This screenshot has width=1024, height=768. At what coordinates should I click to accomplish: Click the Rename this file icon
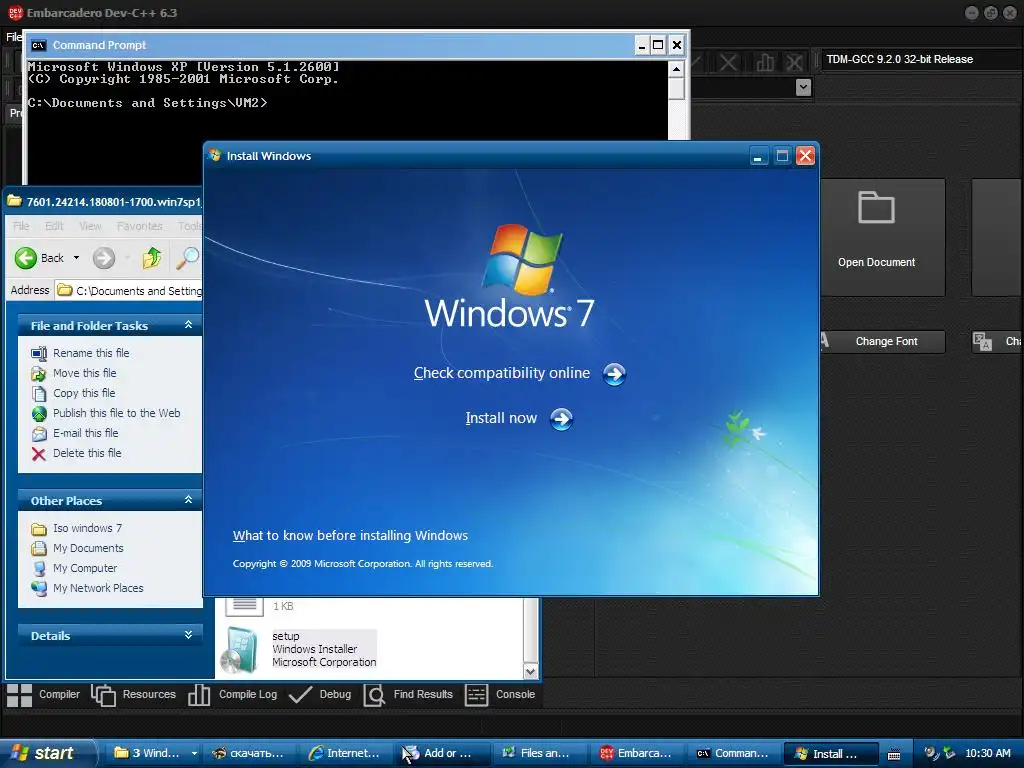tap(39, 353)
